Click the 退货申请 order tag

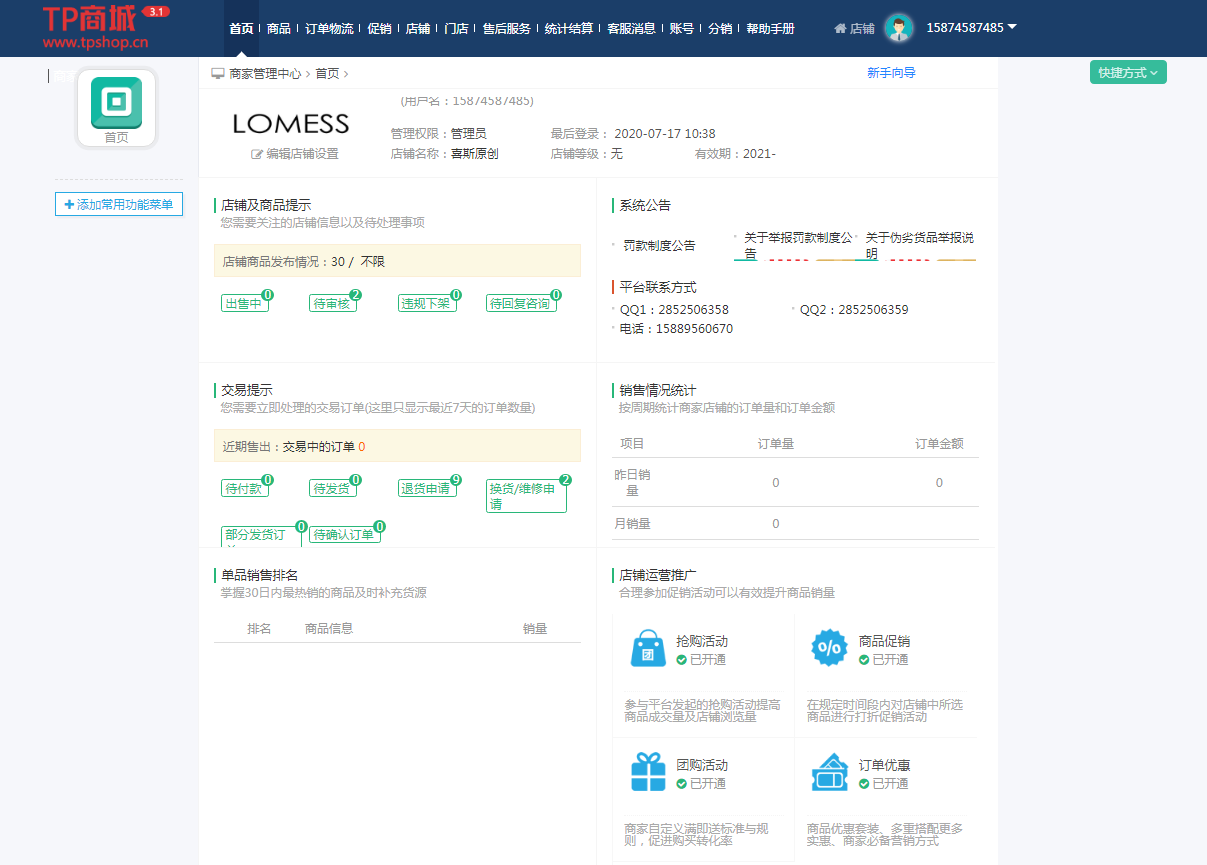[x=425, y=489]
